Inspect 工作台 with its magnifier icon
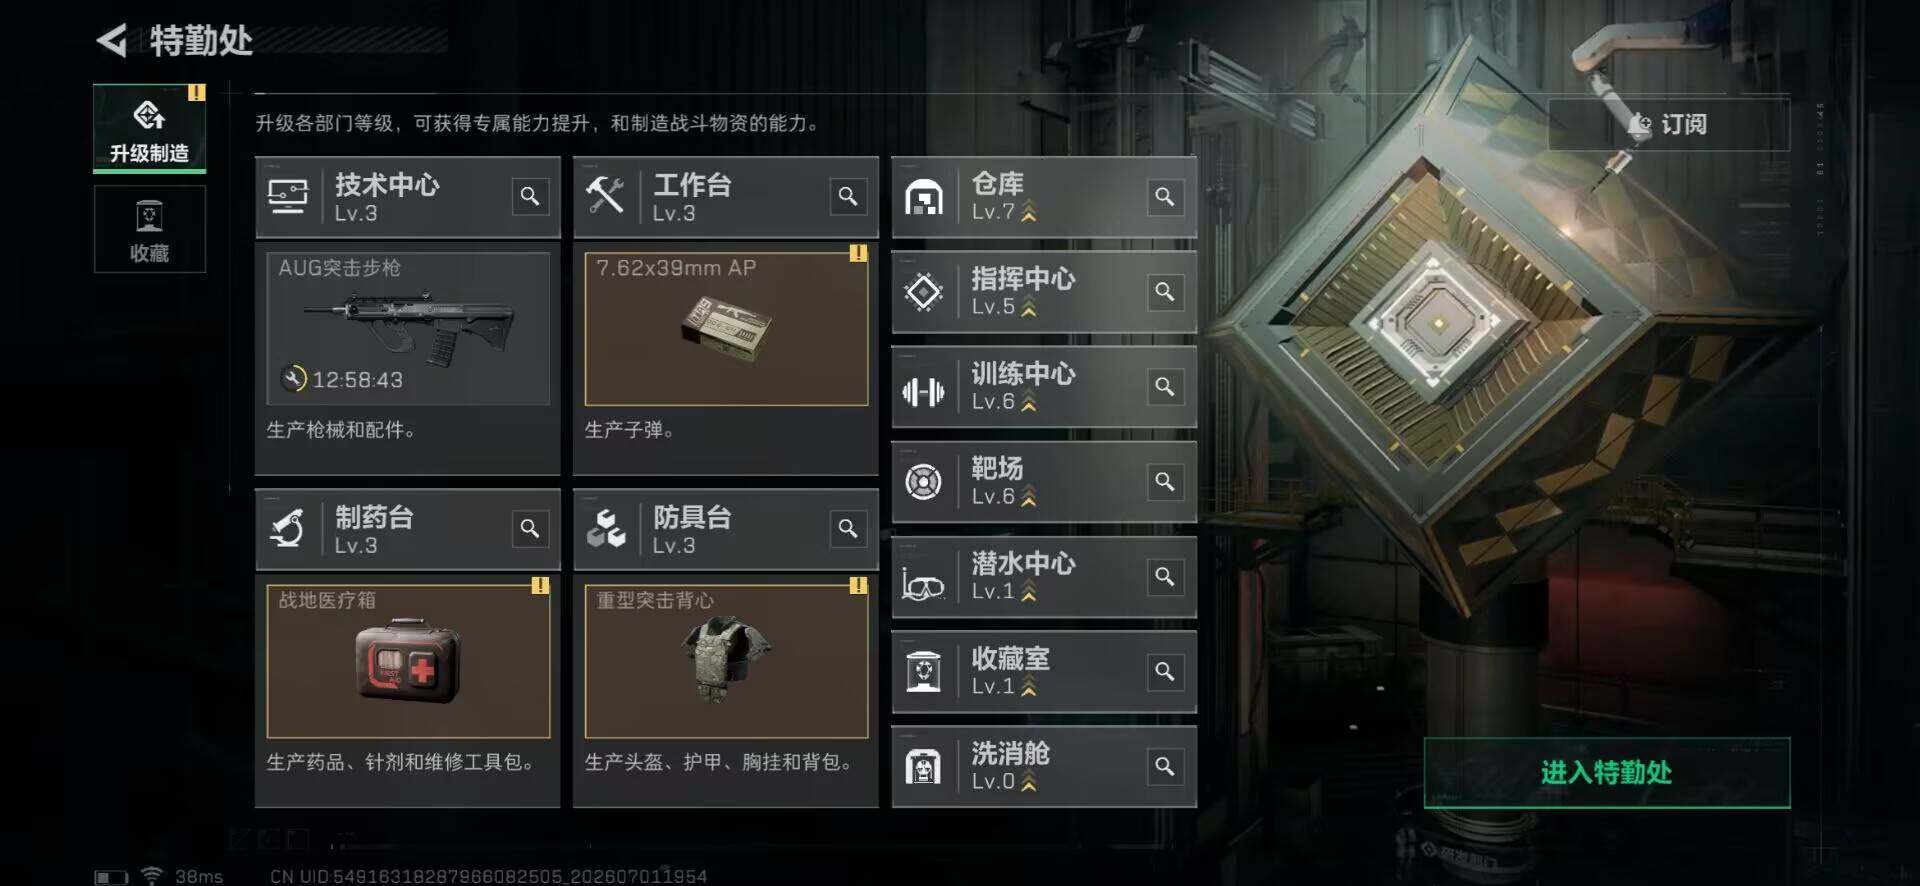 848,196
